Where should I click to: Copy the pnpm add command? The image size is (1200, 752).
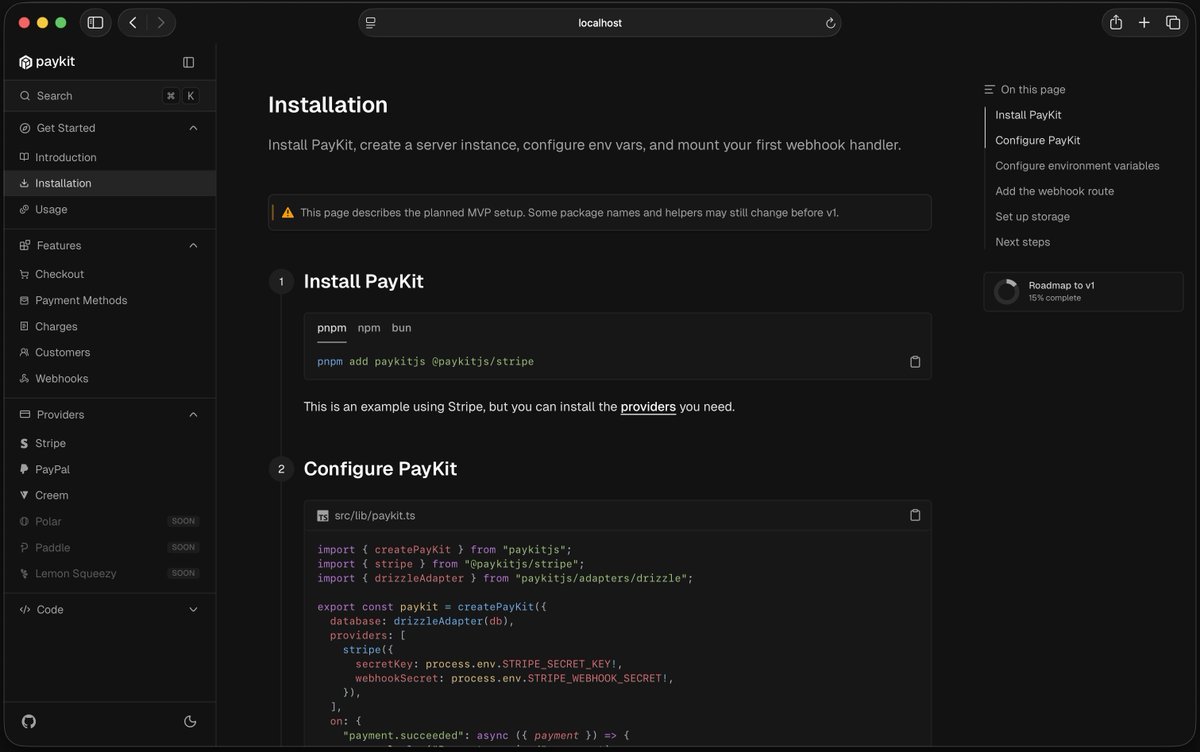(915, 361)
